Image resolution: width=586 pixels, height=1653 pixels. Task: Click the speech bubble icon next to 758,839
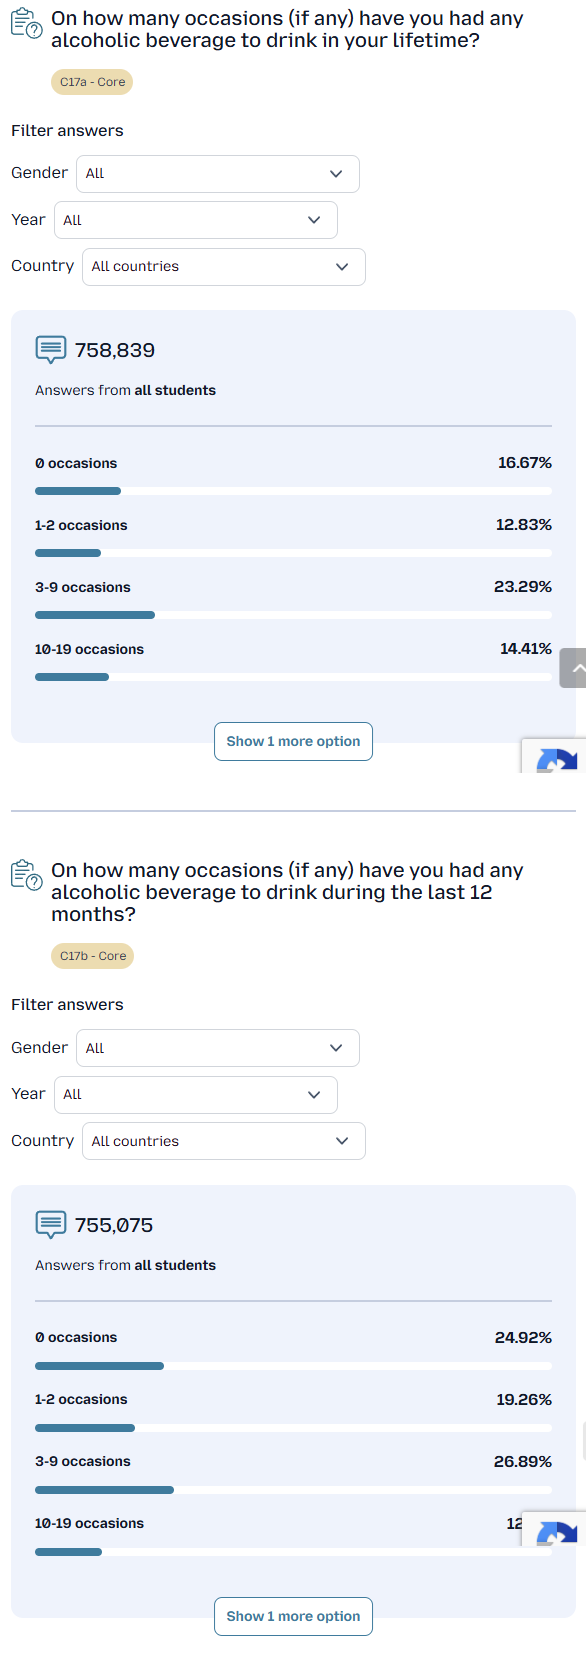[51, 350]
